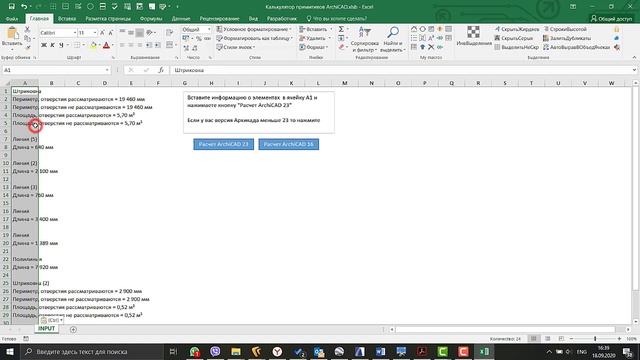Click the ИнвВыделения checkerboard icon

pos(473,32)
